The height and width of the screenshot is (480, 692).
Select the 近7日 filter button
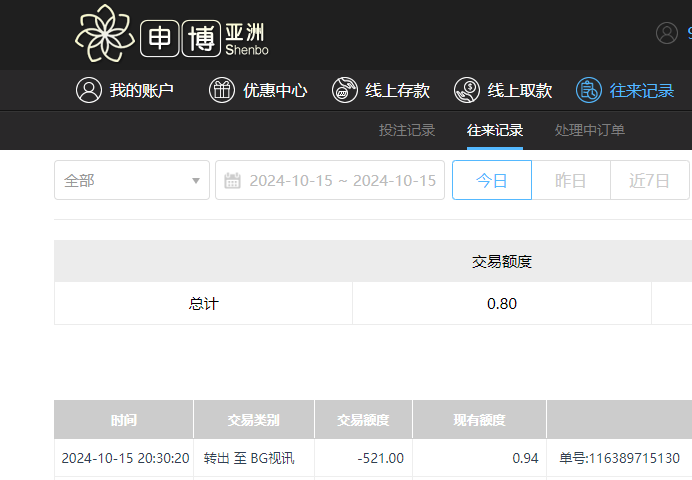pos(649,180)
